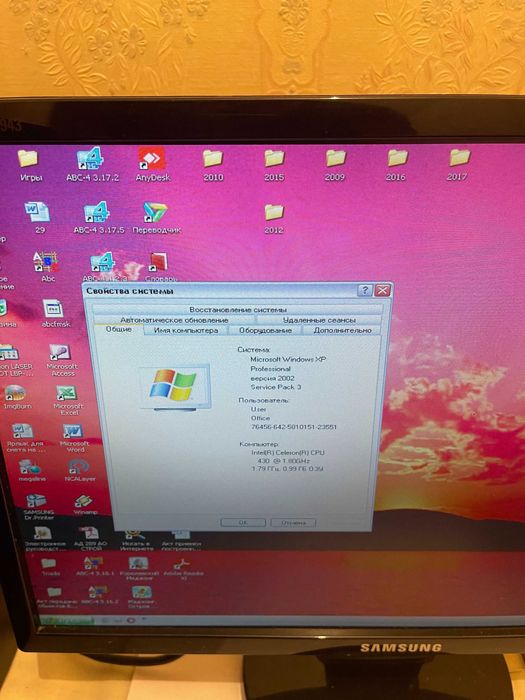Open the AnyDesk desktop shortcut
The width and height of the screenshot is (525, 700).
coord(152,164)
